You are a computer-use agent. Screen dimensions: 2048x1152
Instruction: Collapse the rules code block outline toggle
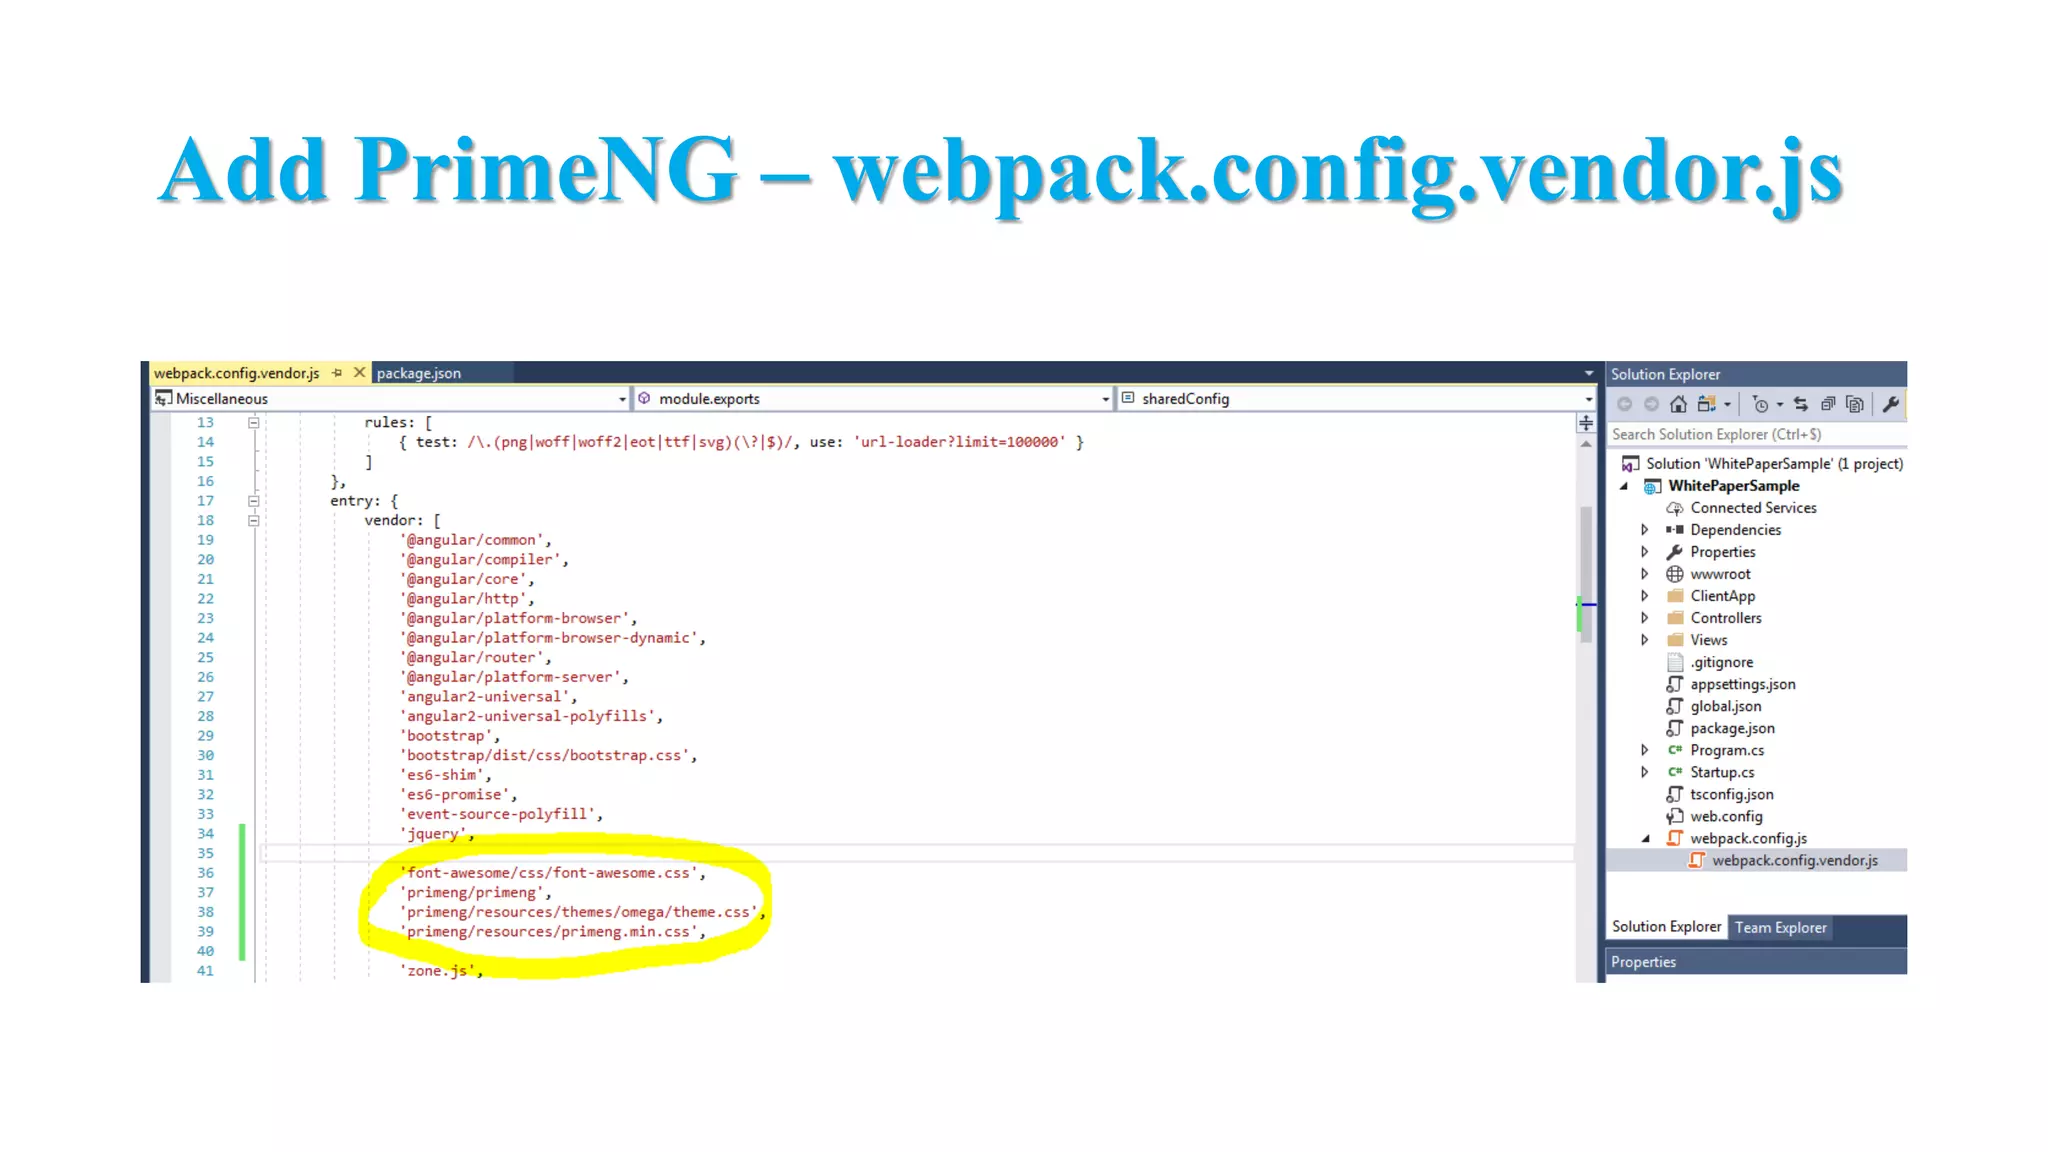coord(254,423)
